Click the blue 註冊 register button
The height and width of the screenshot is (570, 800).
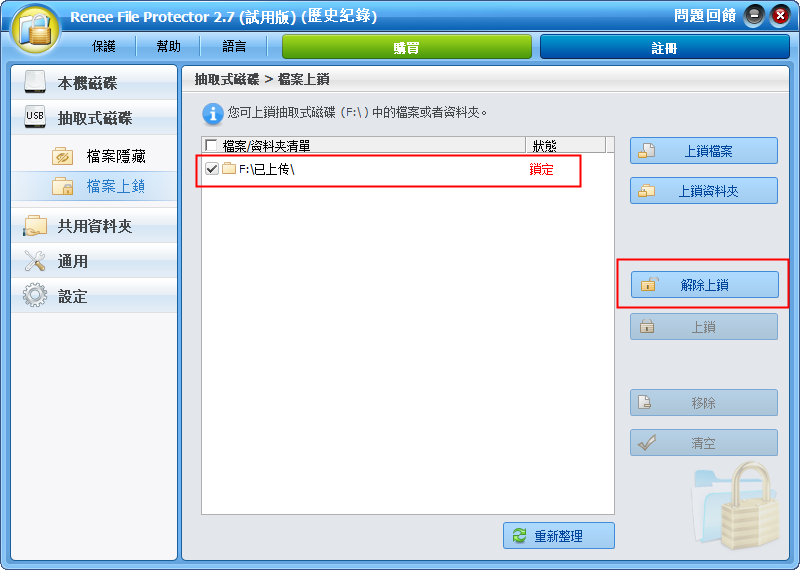[x=665, y=47]
